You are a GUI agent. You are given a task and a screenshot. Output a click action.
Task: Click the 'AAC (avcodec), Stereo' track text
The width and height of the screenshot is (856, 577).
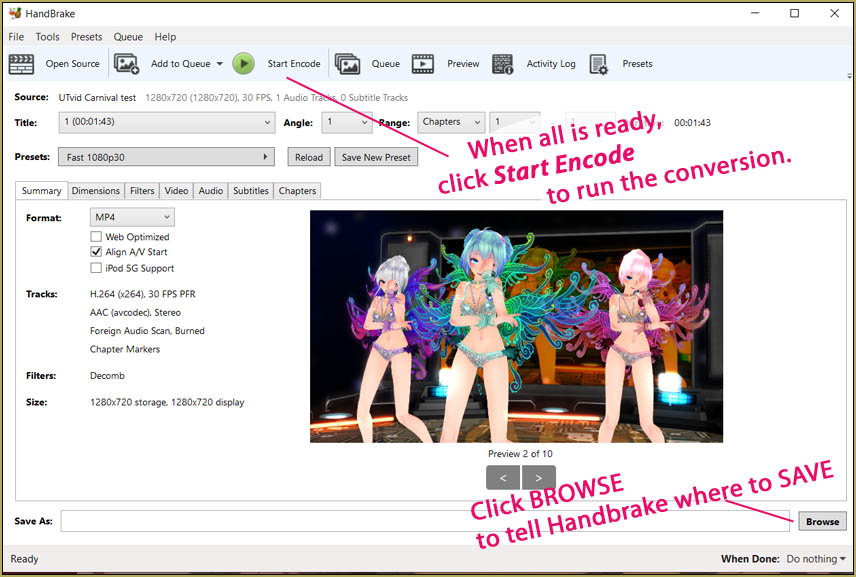[135, 312]
